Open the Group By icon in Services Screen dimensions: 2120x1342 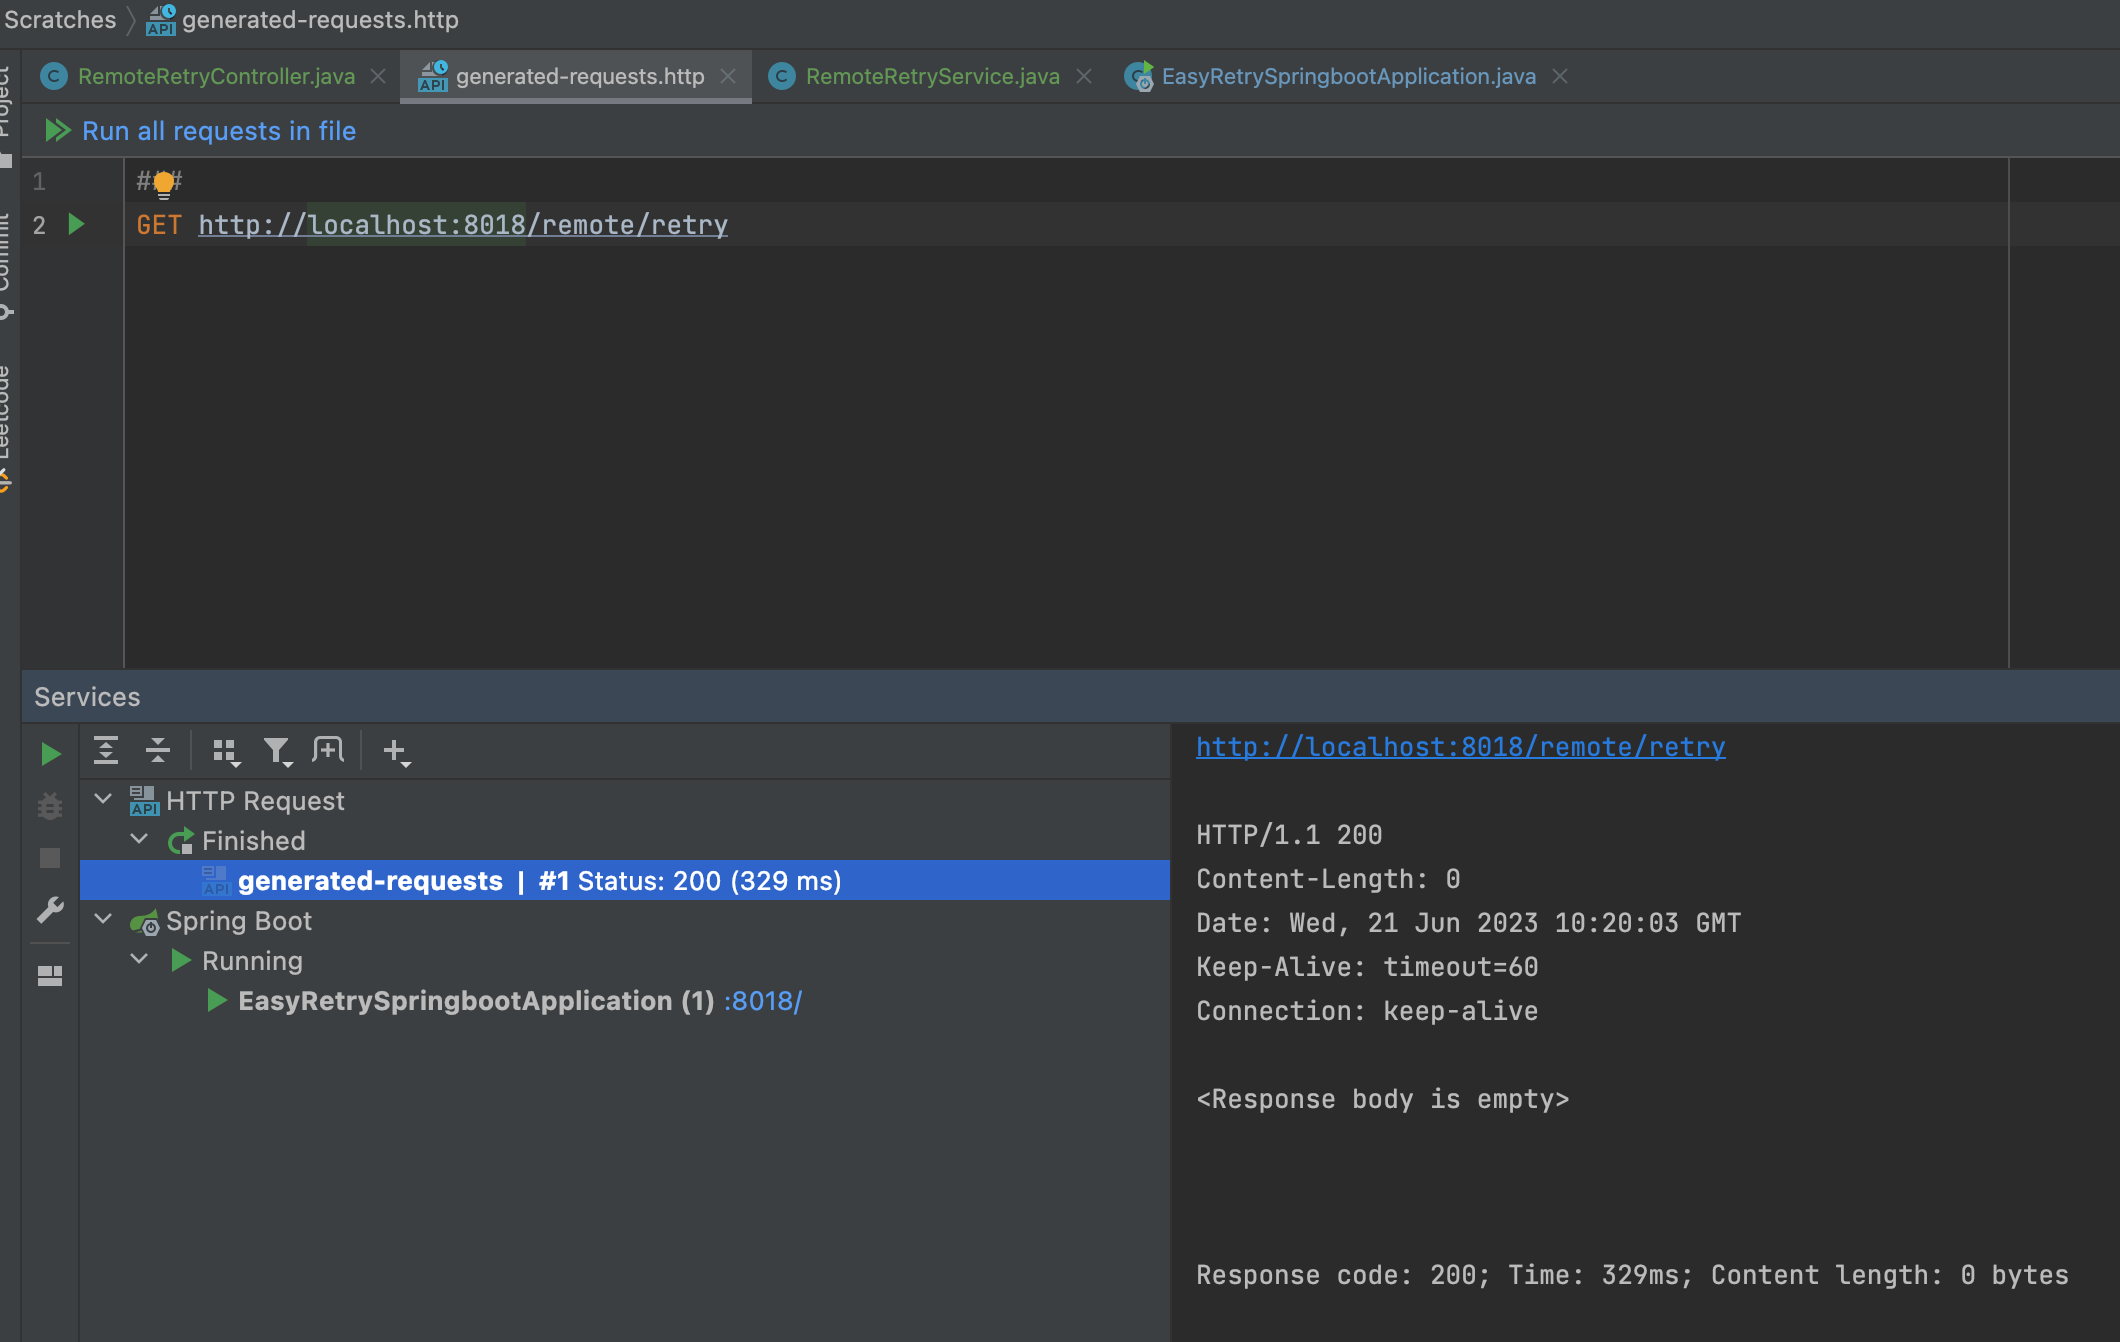click(226, 751)
